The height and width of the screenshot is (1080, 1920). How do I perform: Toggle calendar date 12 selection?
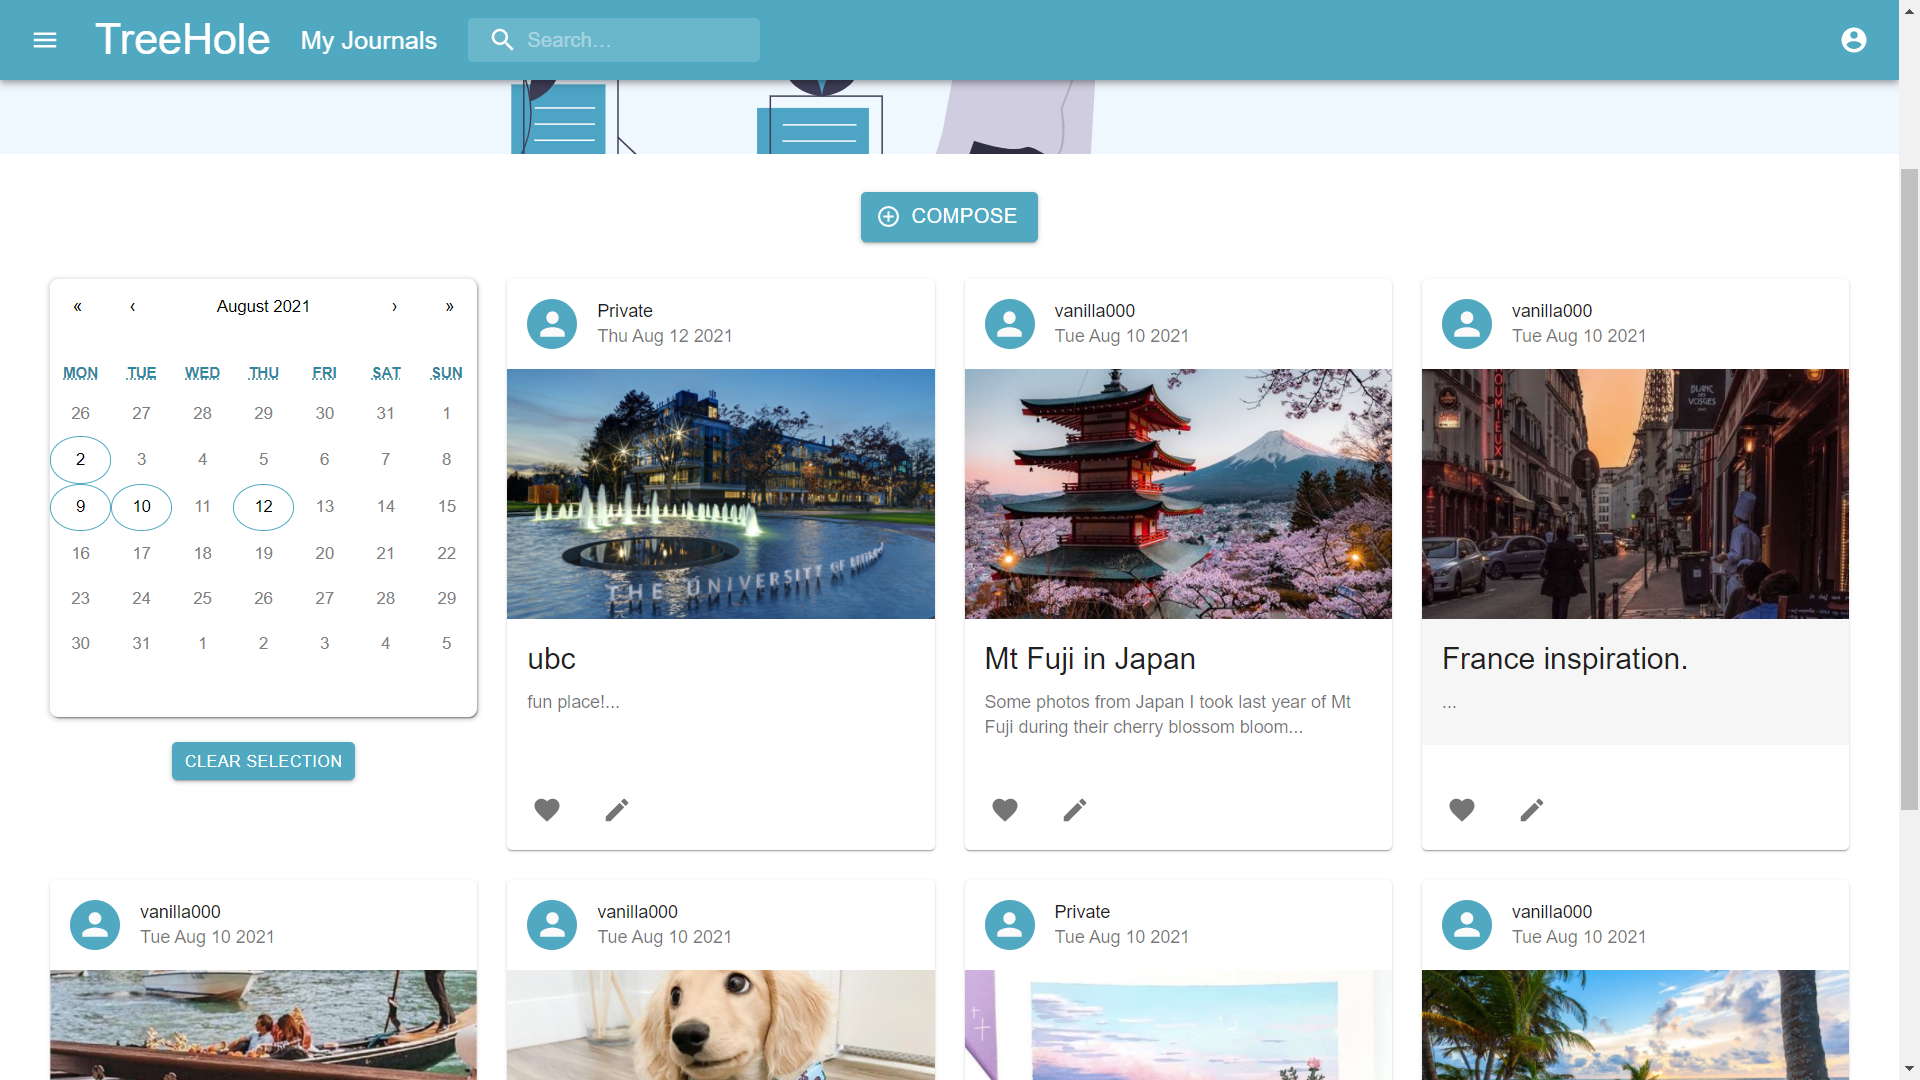[x=263, y=506]
